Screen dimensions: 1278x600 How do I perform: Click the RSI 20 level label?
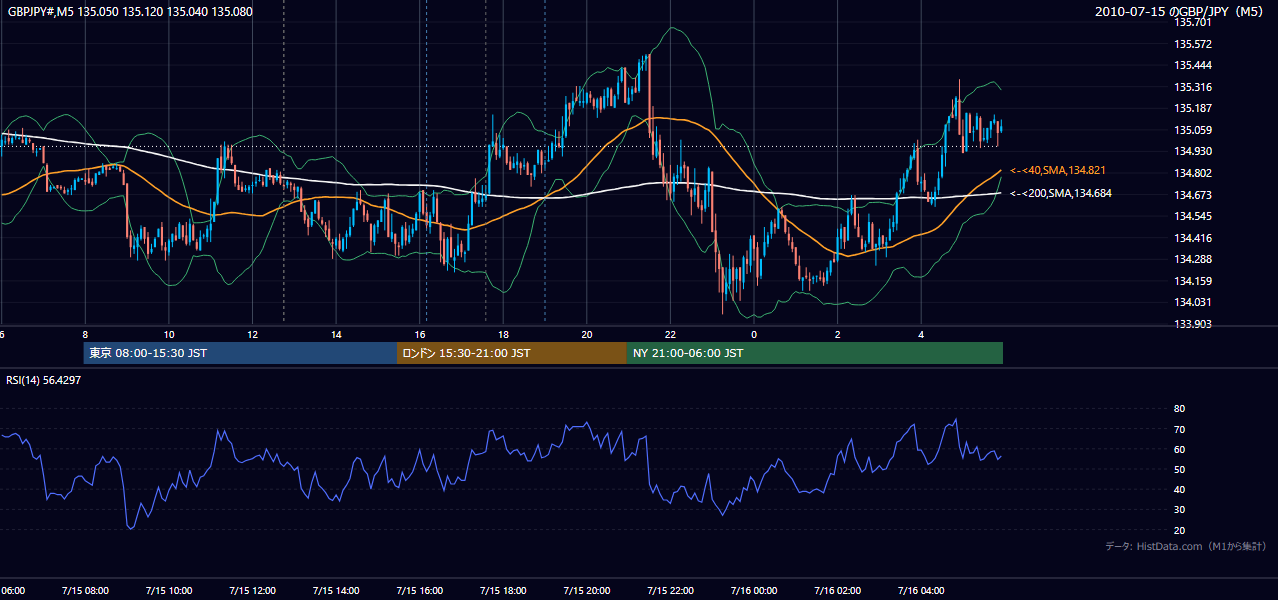[1179, 530]
